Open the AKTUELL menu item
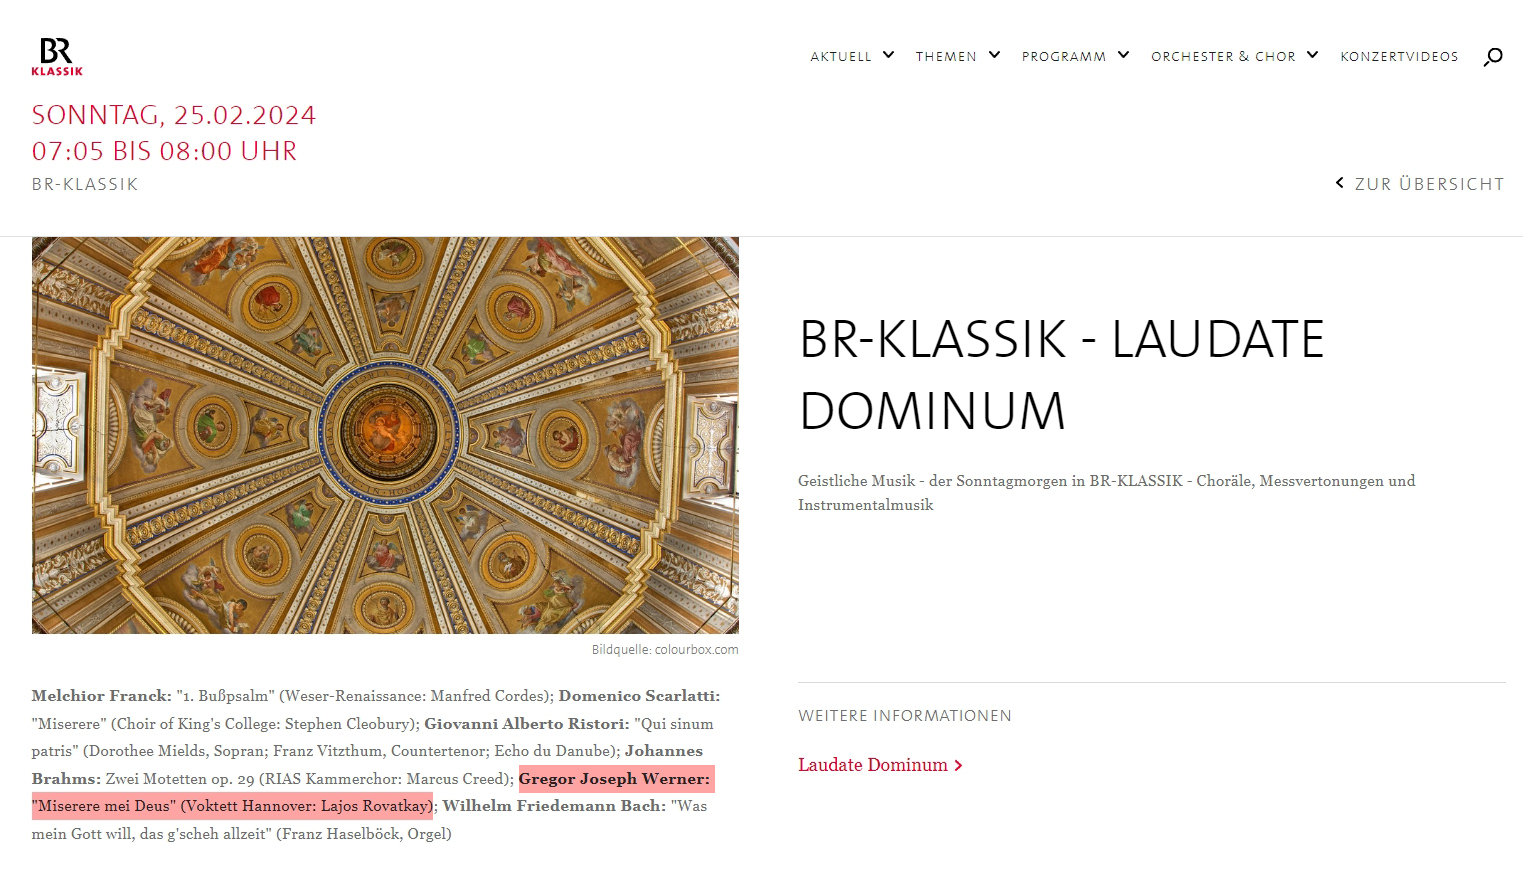This screenshot has width=1523, height=879. (x=841, y=57)
